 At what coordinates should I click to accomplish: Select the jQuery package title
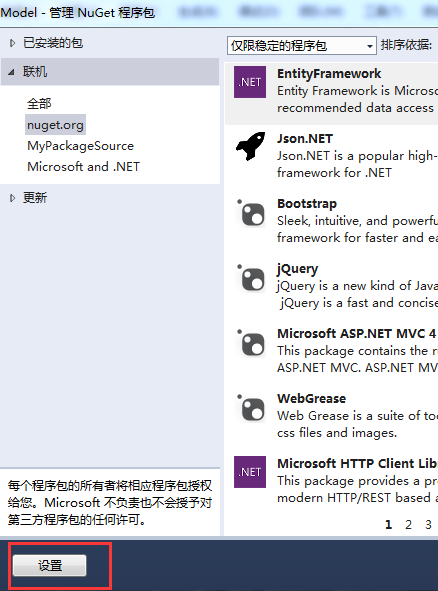pyautogui.click(x=297, y=269)
